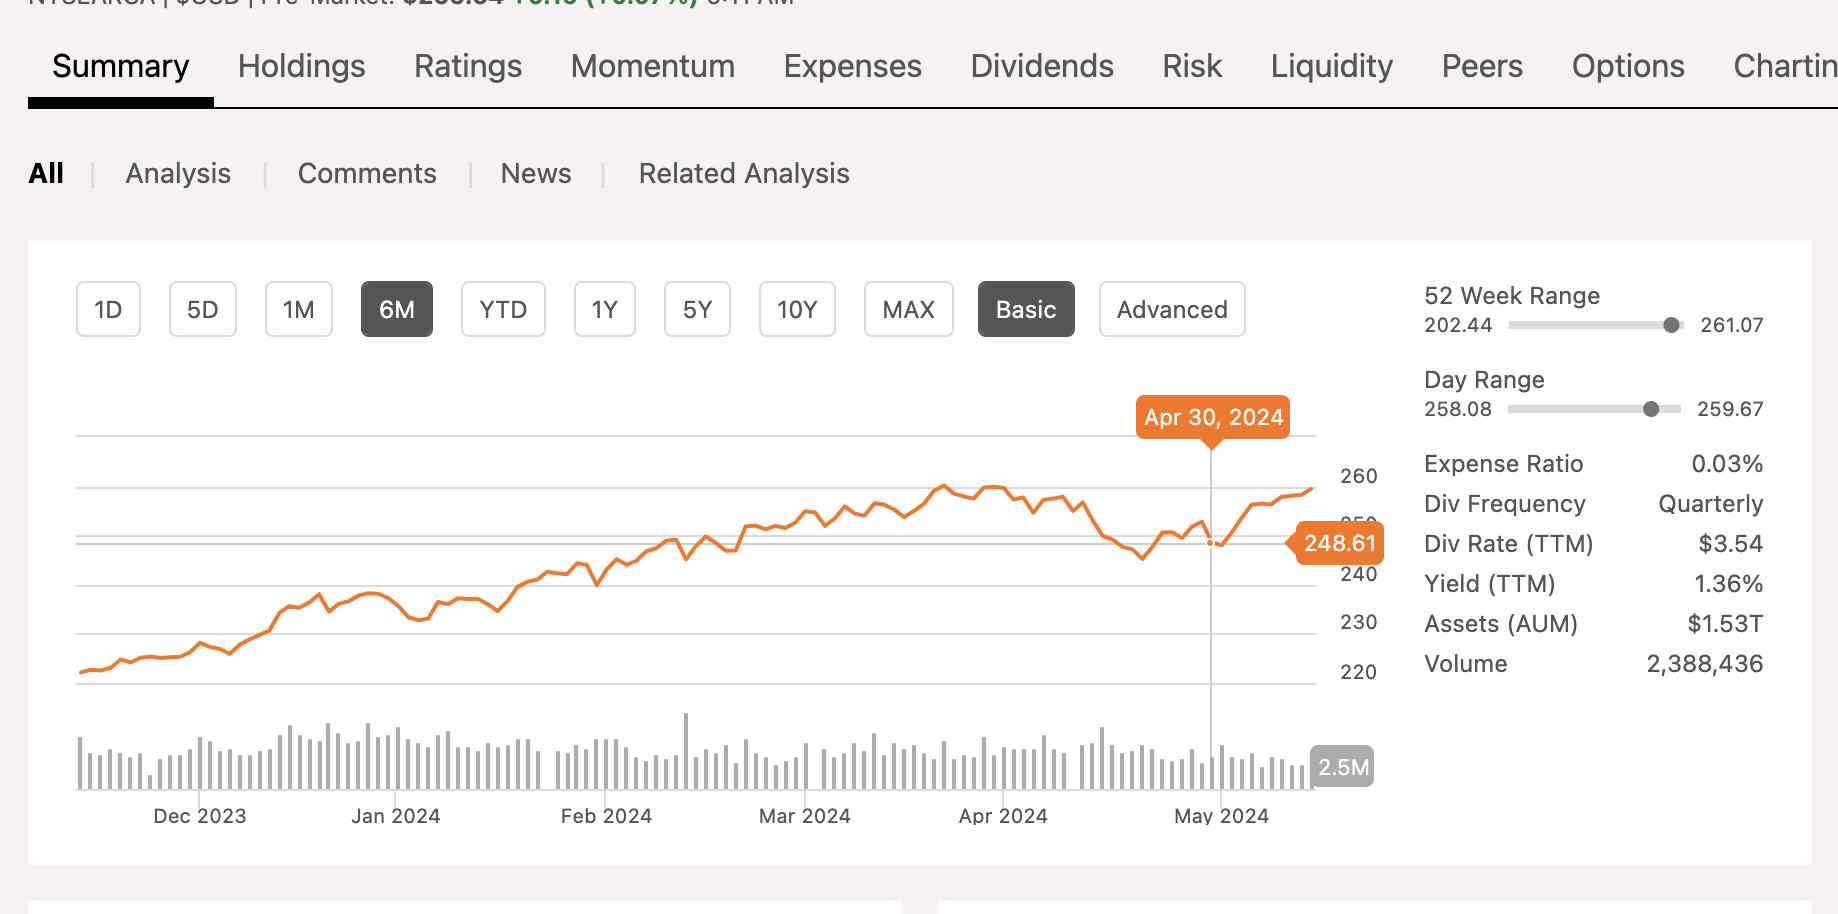Select the Momentum tab
The width and height of the screenshot is (1838, 914).
coord(652,67)
